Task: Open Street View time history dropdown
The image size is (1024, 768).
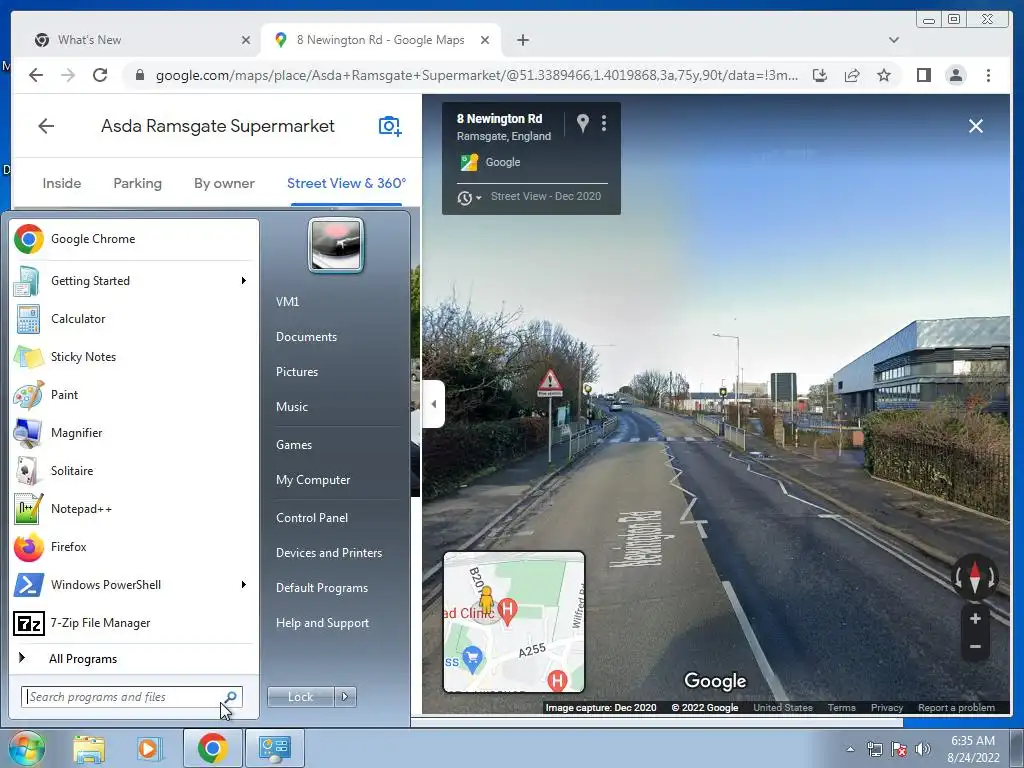Action: point(469,197)
